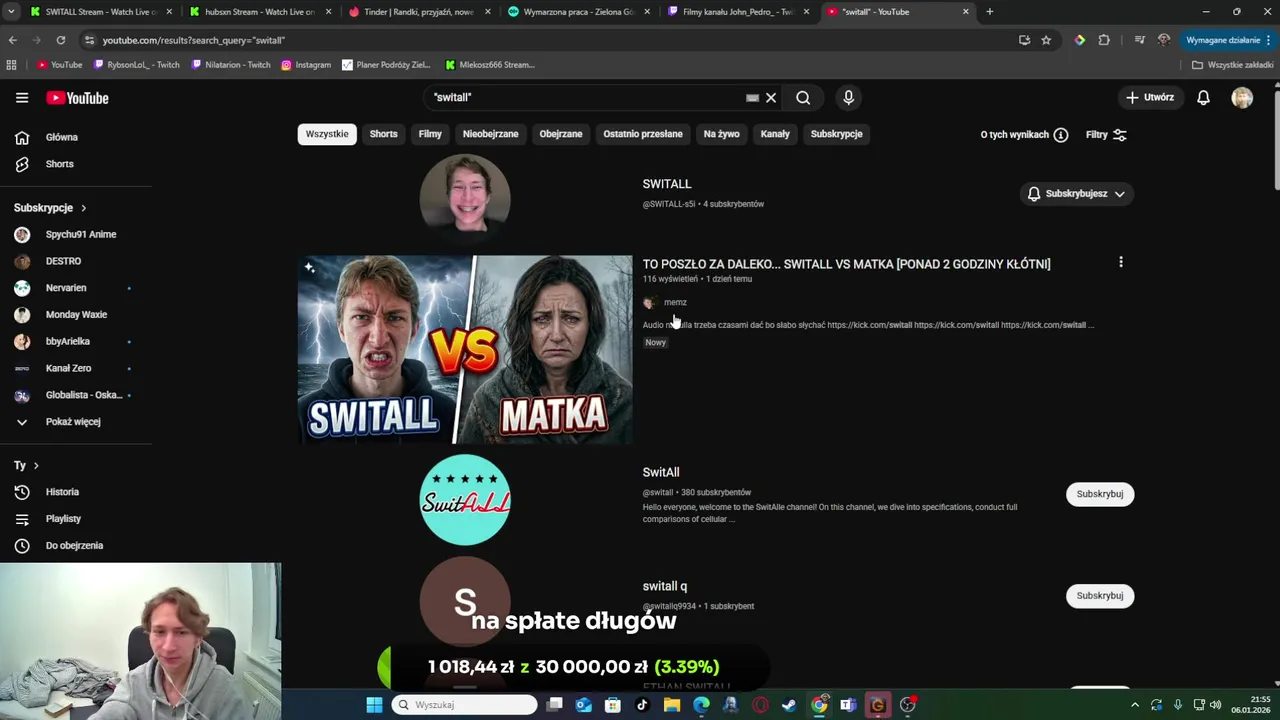Screen dimensions: 1280x720
Task: Open the Chrome apps grid in bookmarks bar
Action: 12,65
